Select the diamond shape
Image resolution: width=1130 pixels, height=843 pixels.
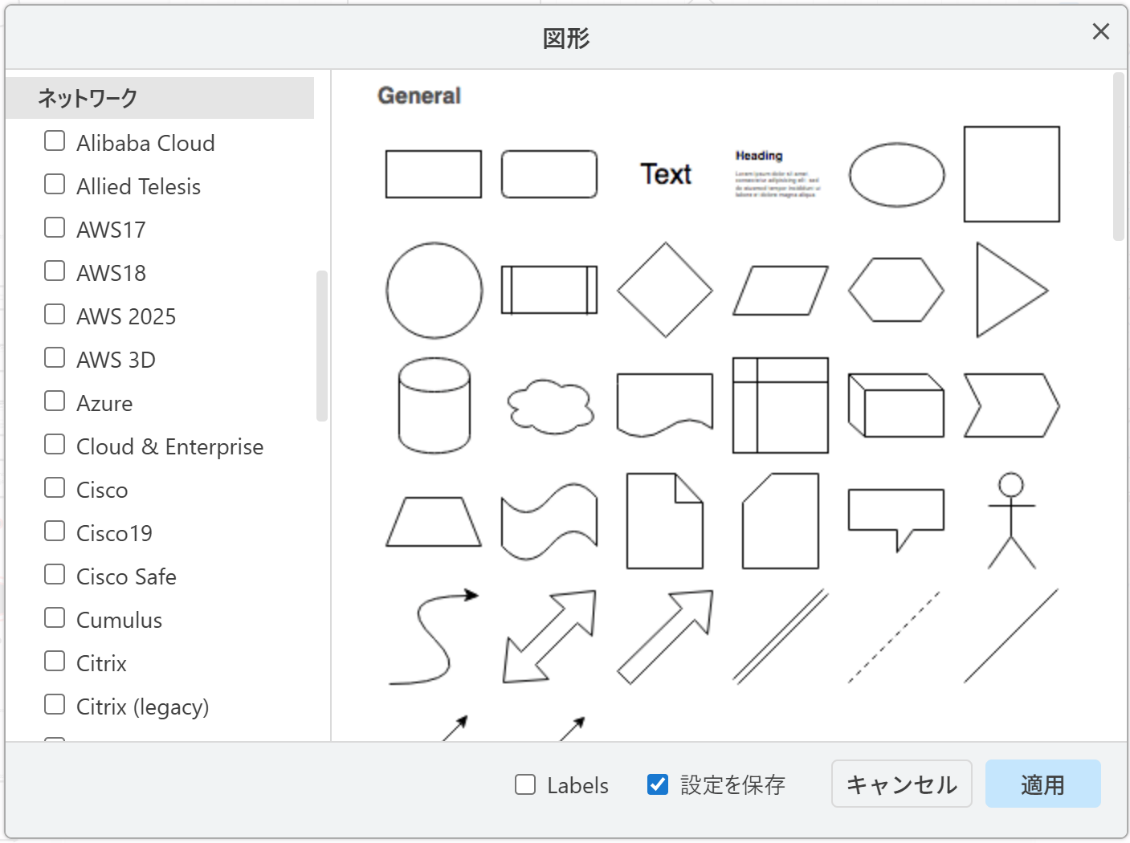[x=664, y=289]
